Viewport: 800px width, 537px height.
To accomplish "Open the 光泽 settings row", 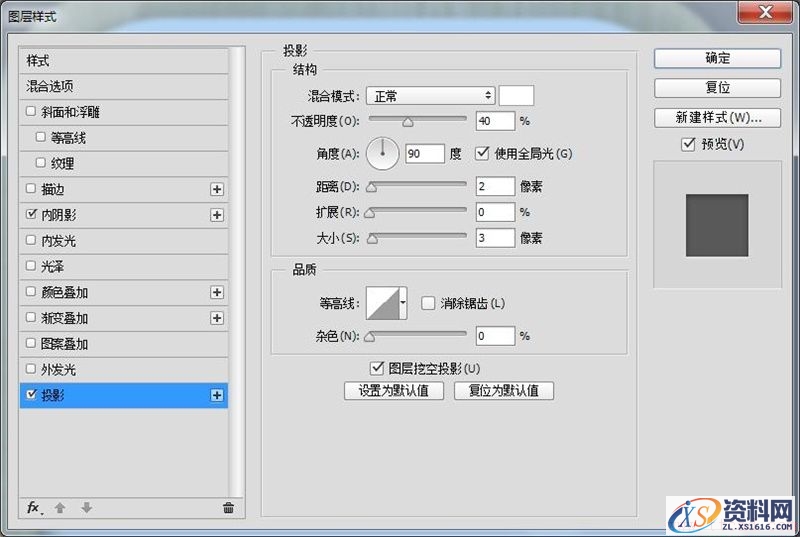I will pos(123,266).
